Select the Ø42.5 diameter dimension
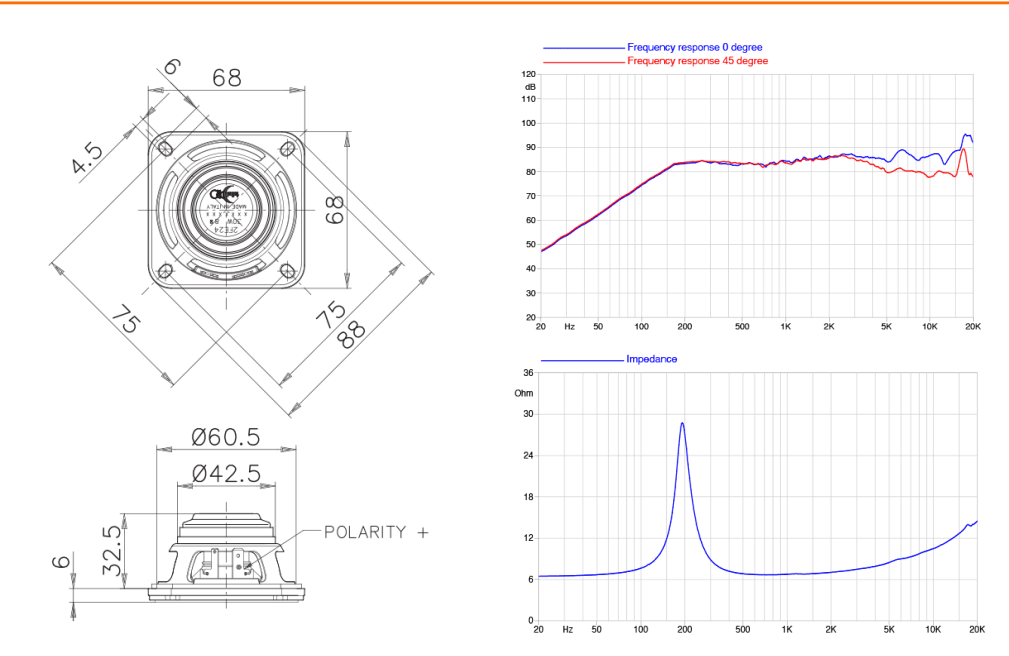Viewport: 1009px width, 656px height. pos(226,474)
